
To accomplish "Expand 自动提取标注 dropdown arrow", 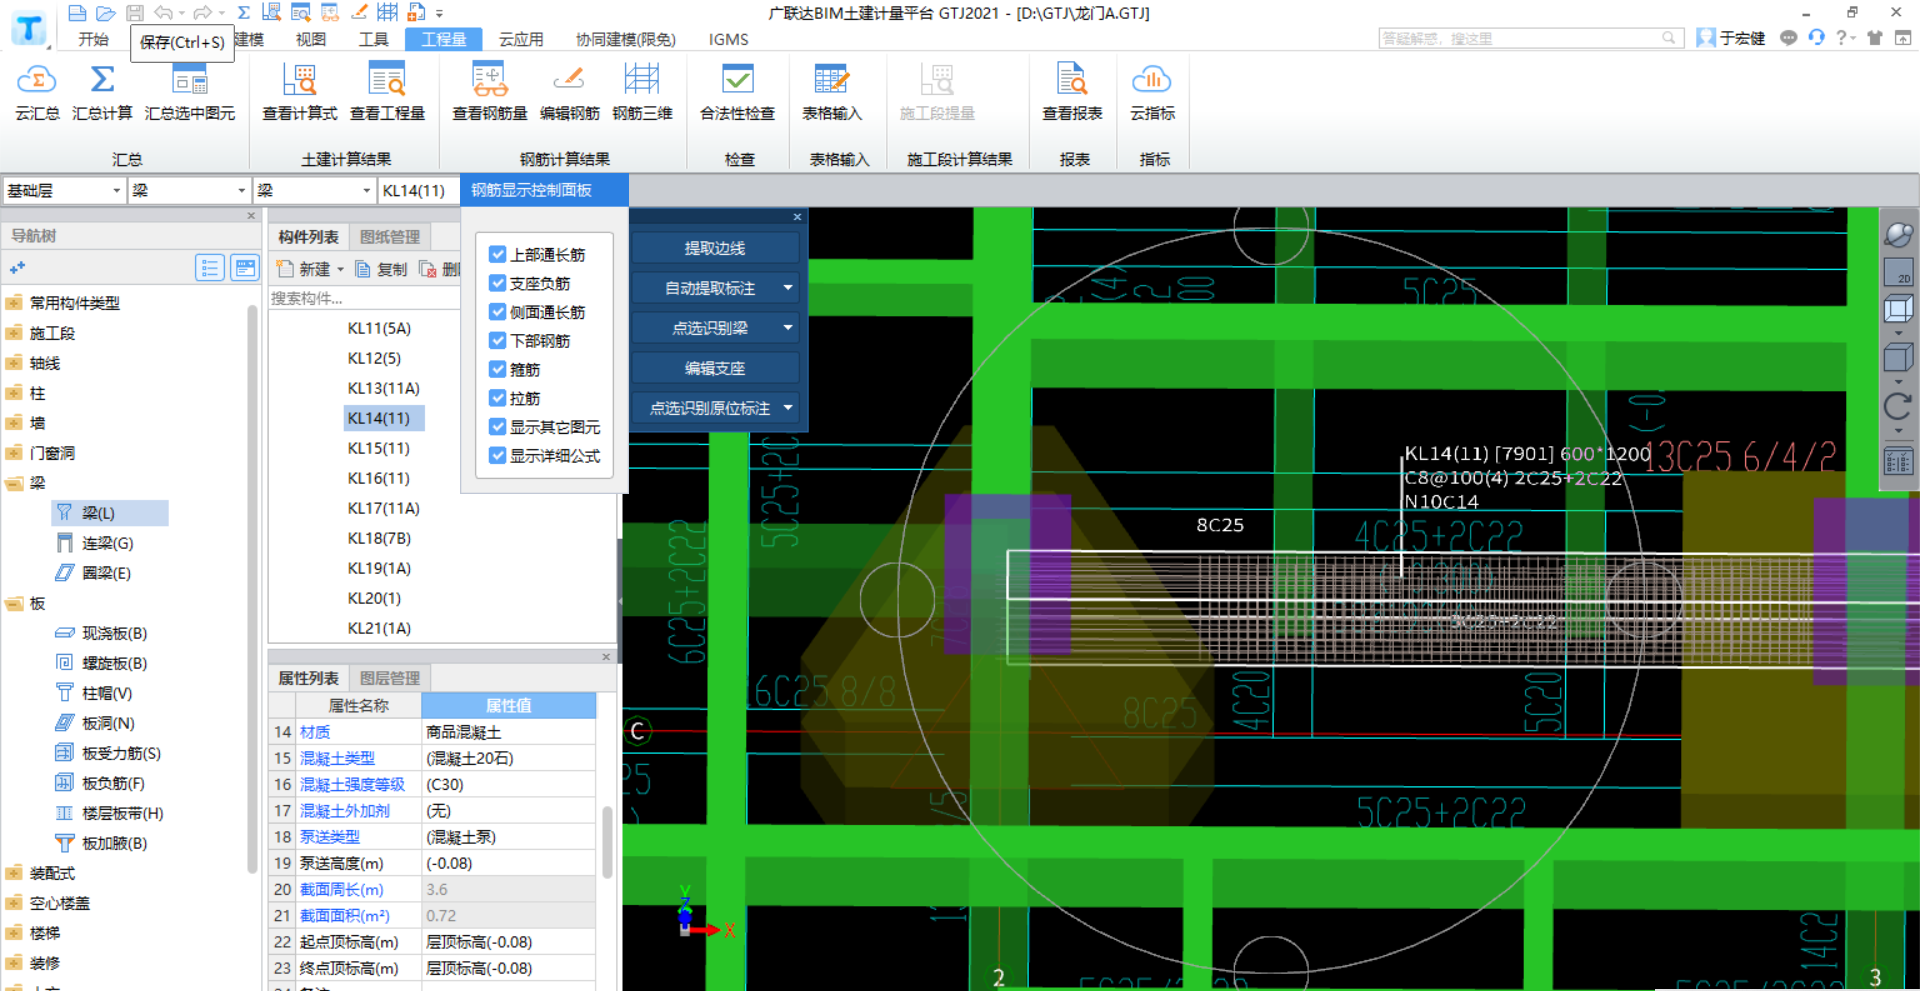I will pyautogui.click(x=788, y=288).
